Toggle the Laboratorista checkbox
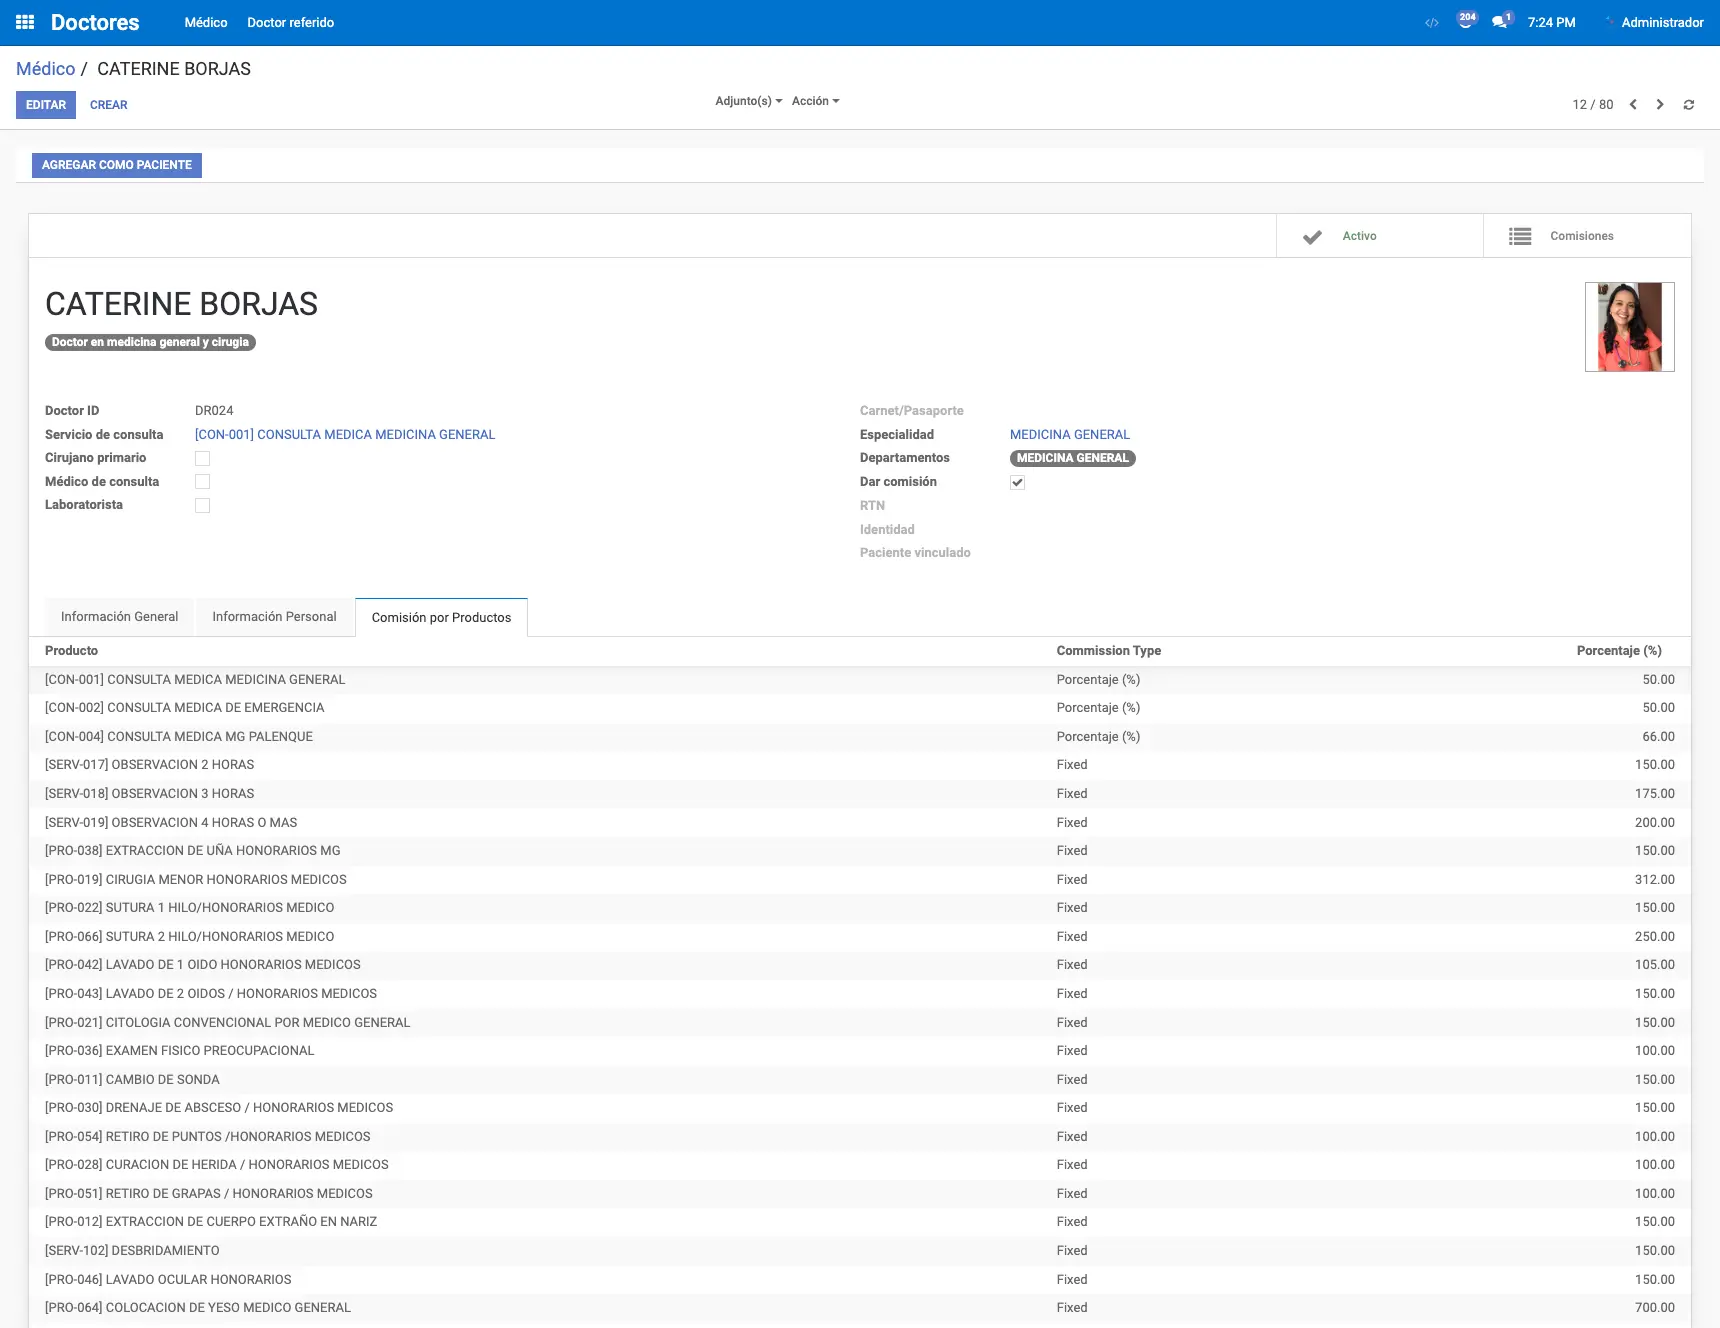This screenshot has width=1720, height=1328. 203,506
